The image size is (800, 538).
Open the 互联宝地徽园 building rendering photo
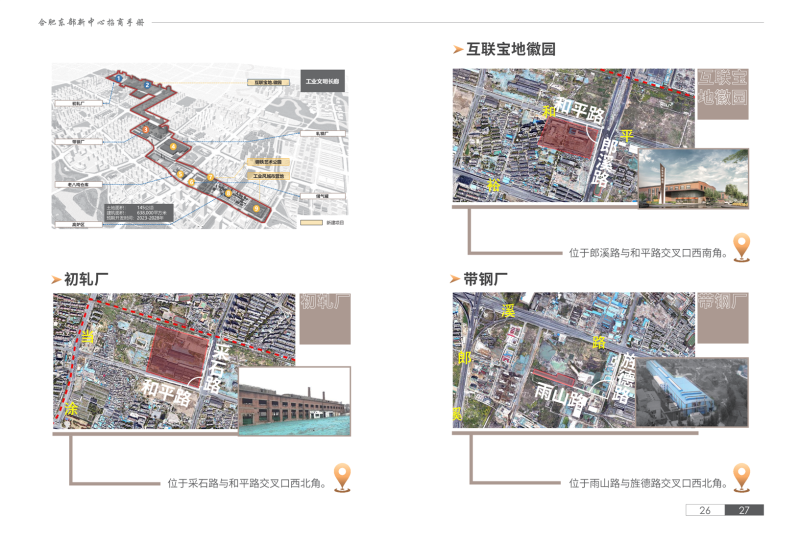(693, 178)
